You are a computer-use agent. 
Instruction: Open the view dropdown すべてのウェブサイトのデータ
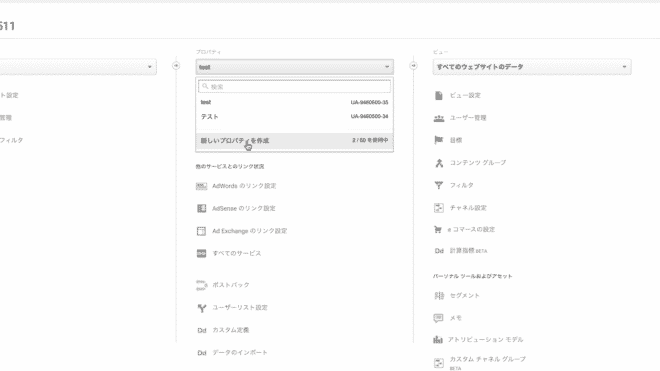pos(532,67)
